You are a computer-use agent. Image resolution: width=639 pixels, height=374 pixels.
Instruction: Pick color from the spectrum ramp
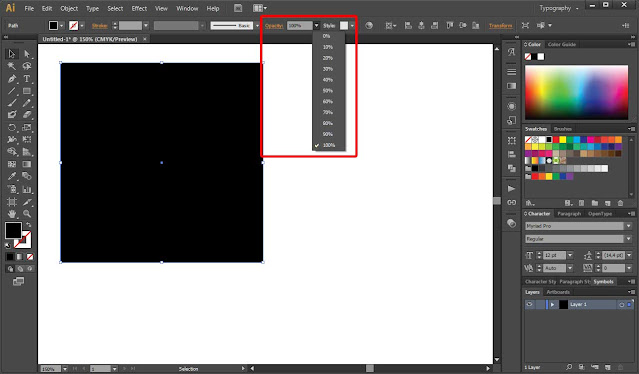pyautogui.click(x=576, y=92)
